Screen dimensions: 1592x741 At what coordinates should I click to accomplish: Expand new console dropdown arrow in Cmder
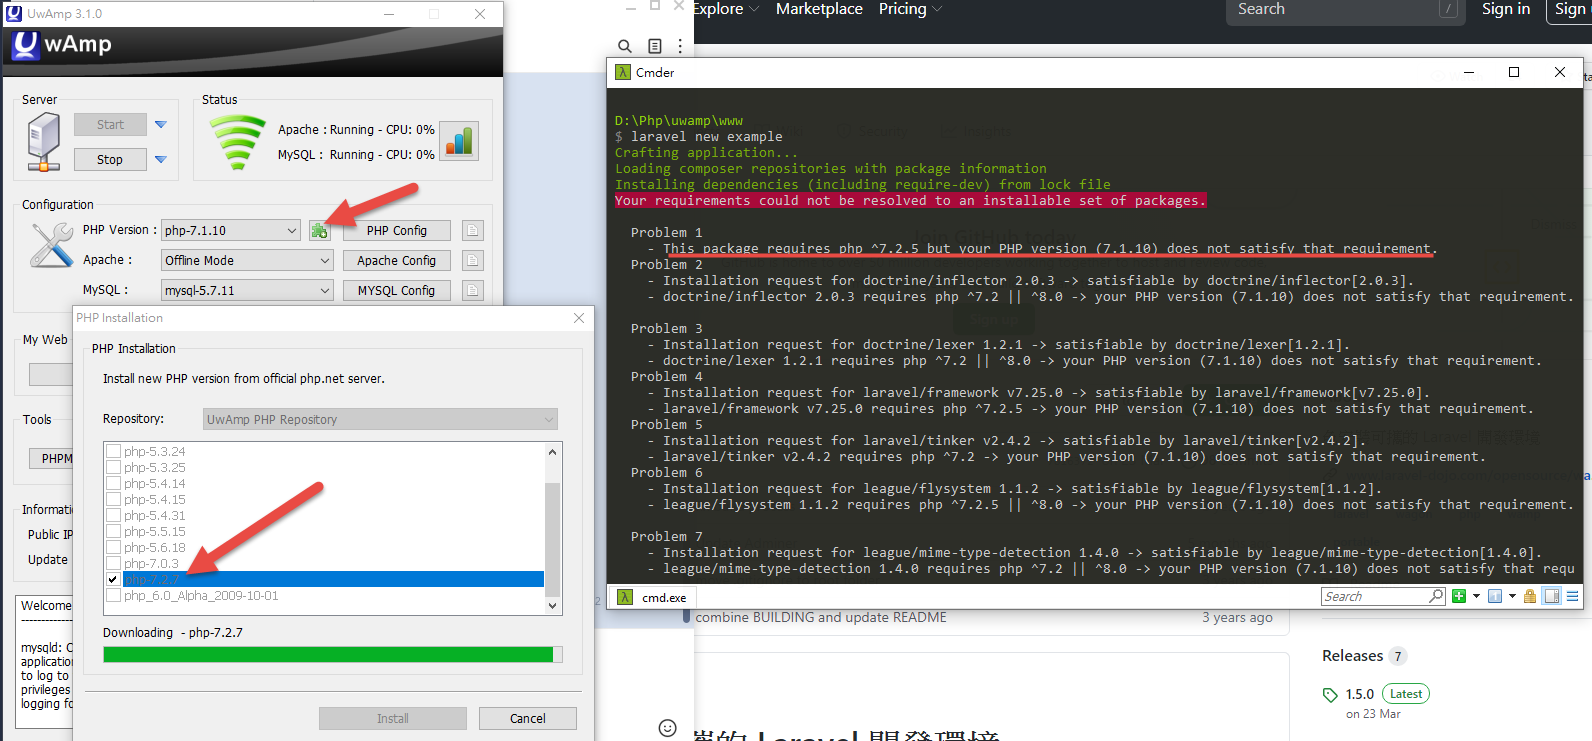[1476, 596]
